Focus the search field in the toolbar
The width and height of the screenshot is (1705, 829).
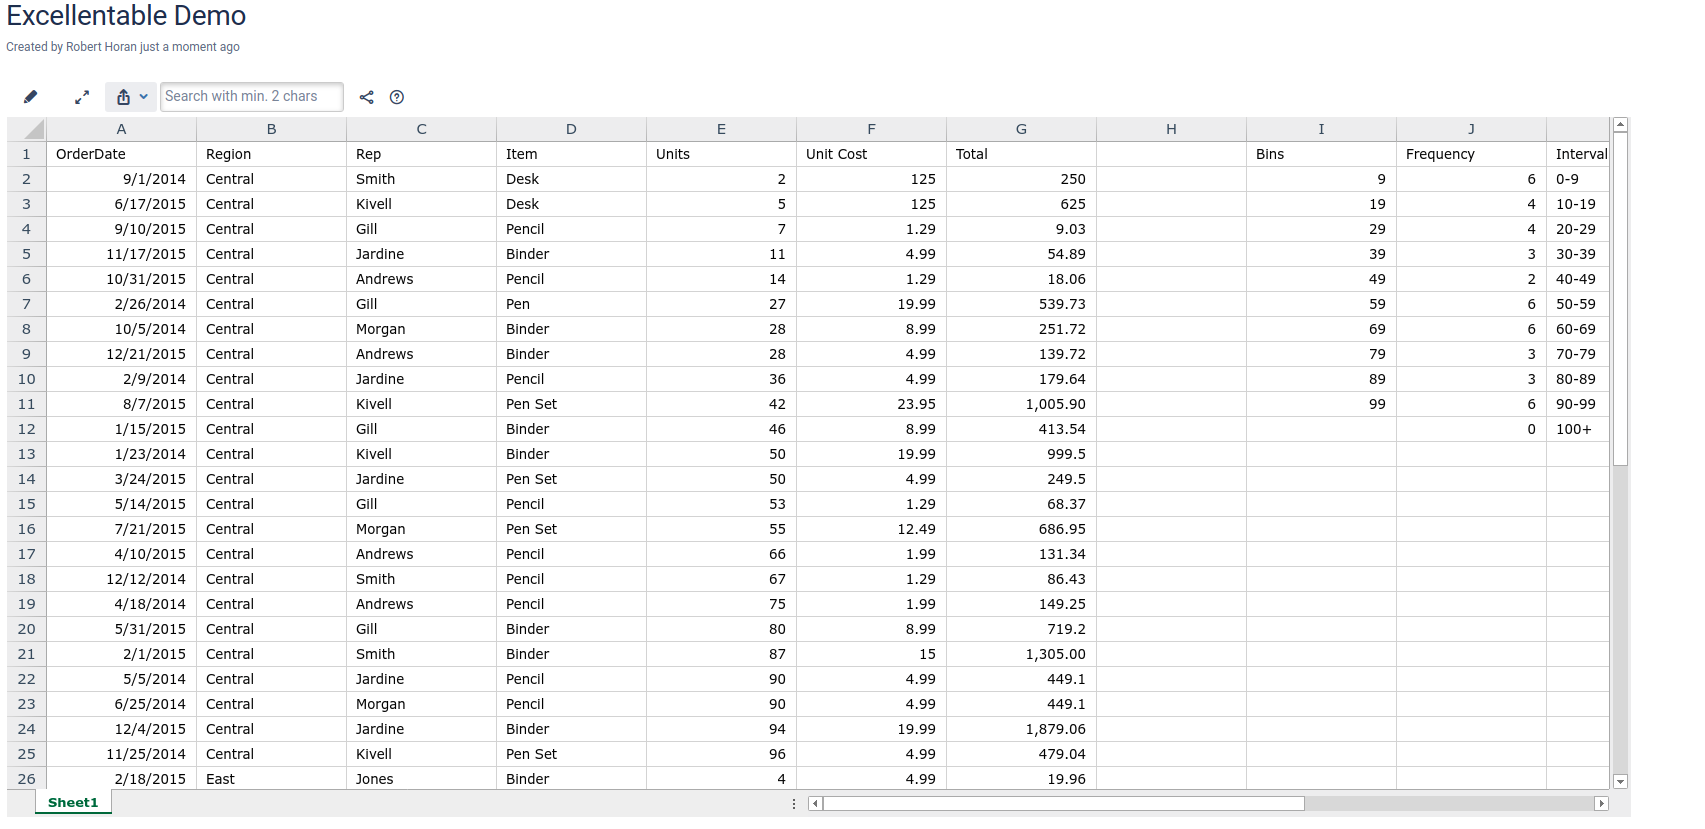tap(251, 97)
